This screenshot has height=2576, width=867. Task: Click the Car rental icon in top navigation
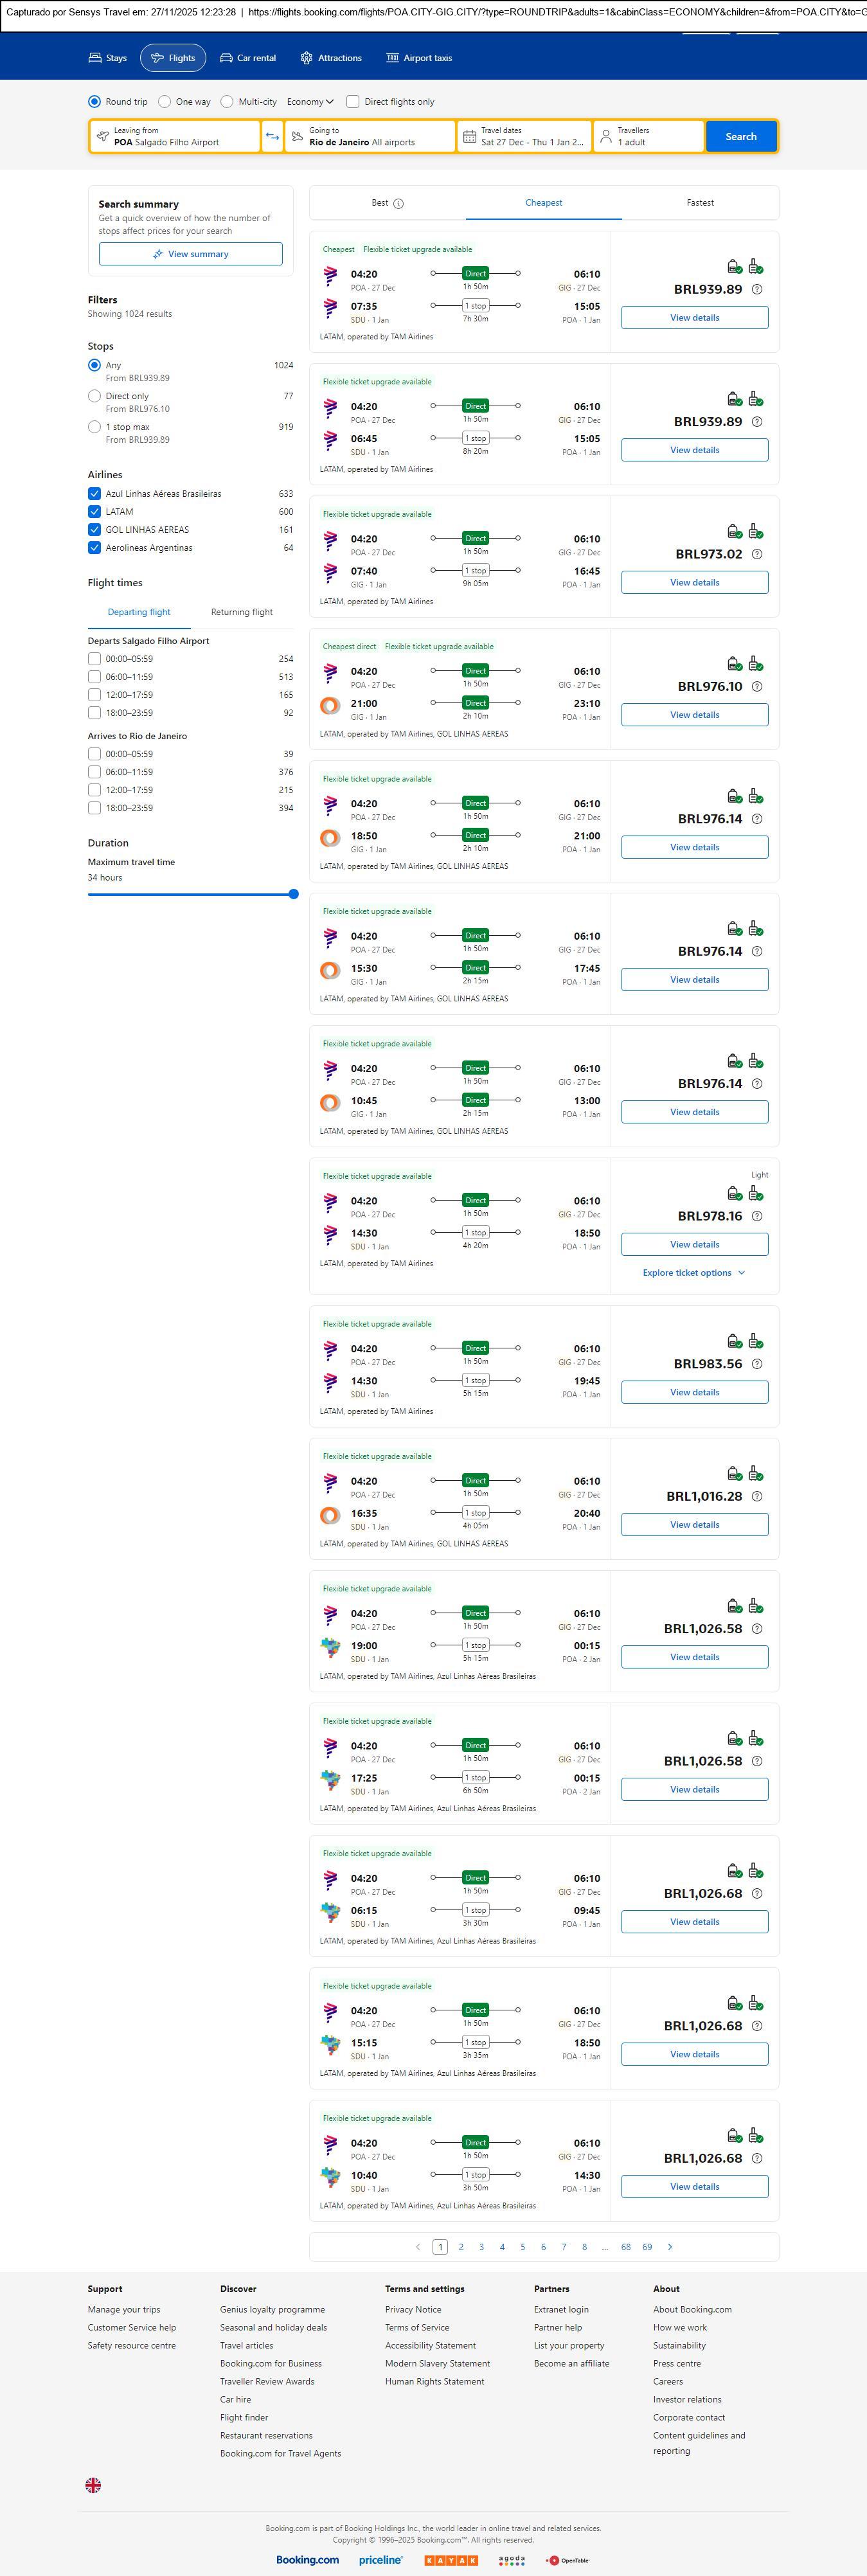[x=226, y=58]
